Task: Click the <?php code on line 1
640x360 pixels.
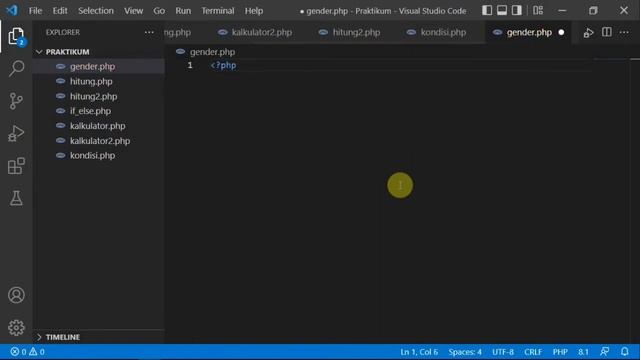Action: [223, 65]
